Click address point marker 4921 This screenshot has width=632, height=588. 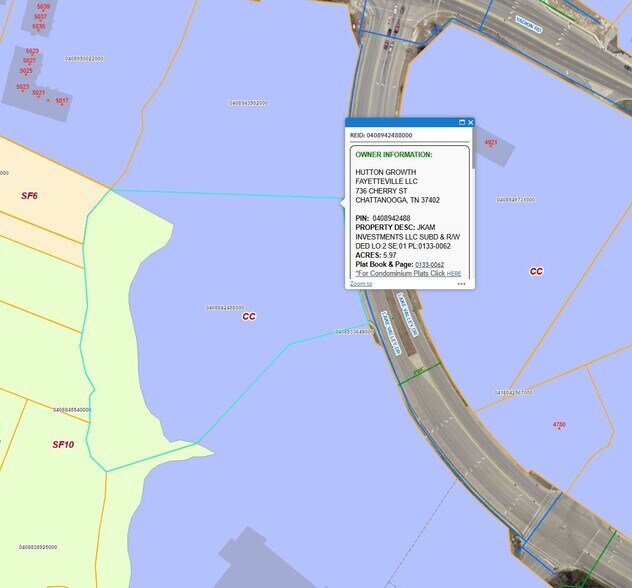pos(490,143)
